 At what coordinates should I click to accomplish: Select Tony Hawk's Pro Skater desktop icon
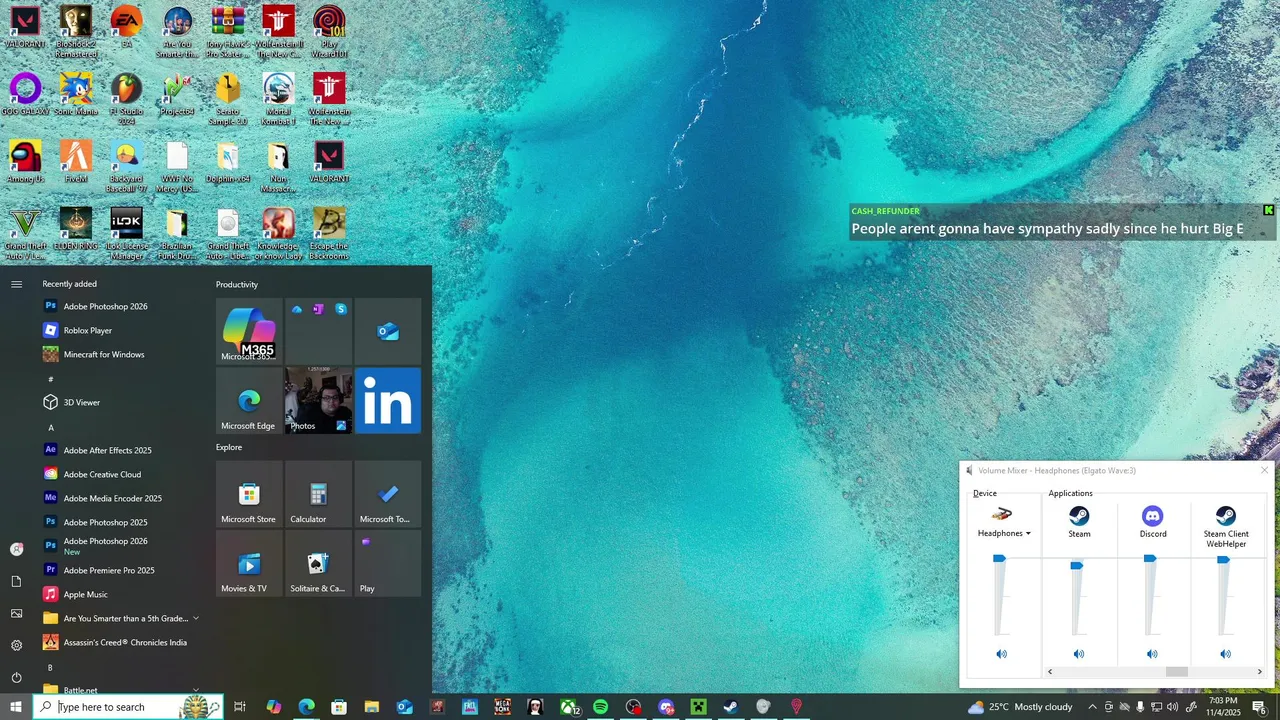(x=228, y=30)
